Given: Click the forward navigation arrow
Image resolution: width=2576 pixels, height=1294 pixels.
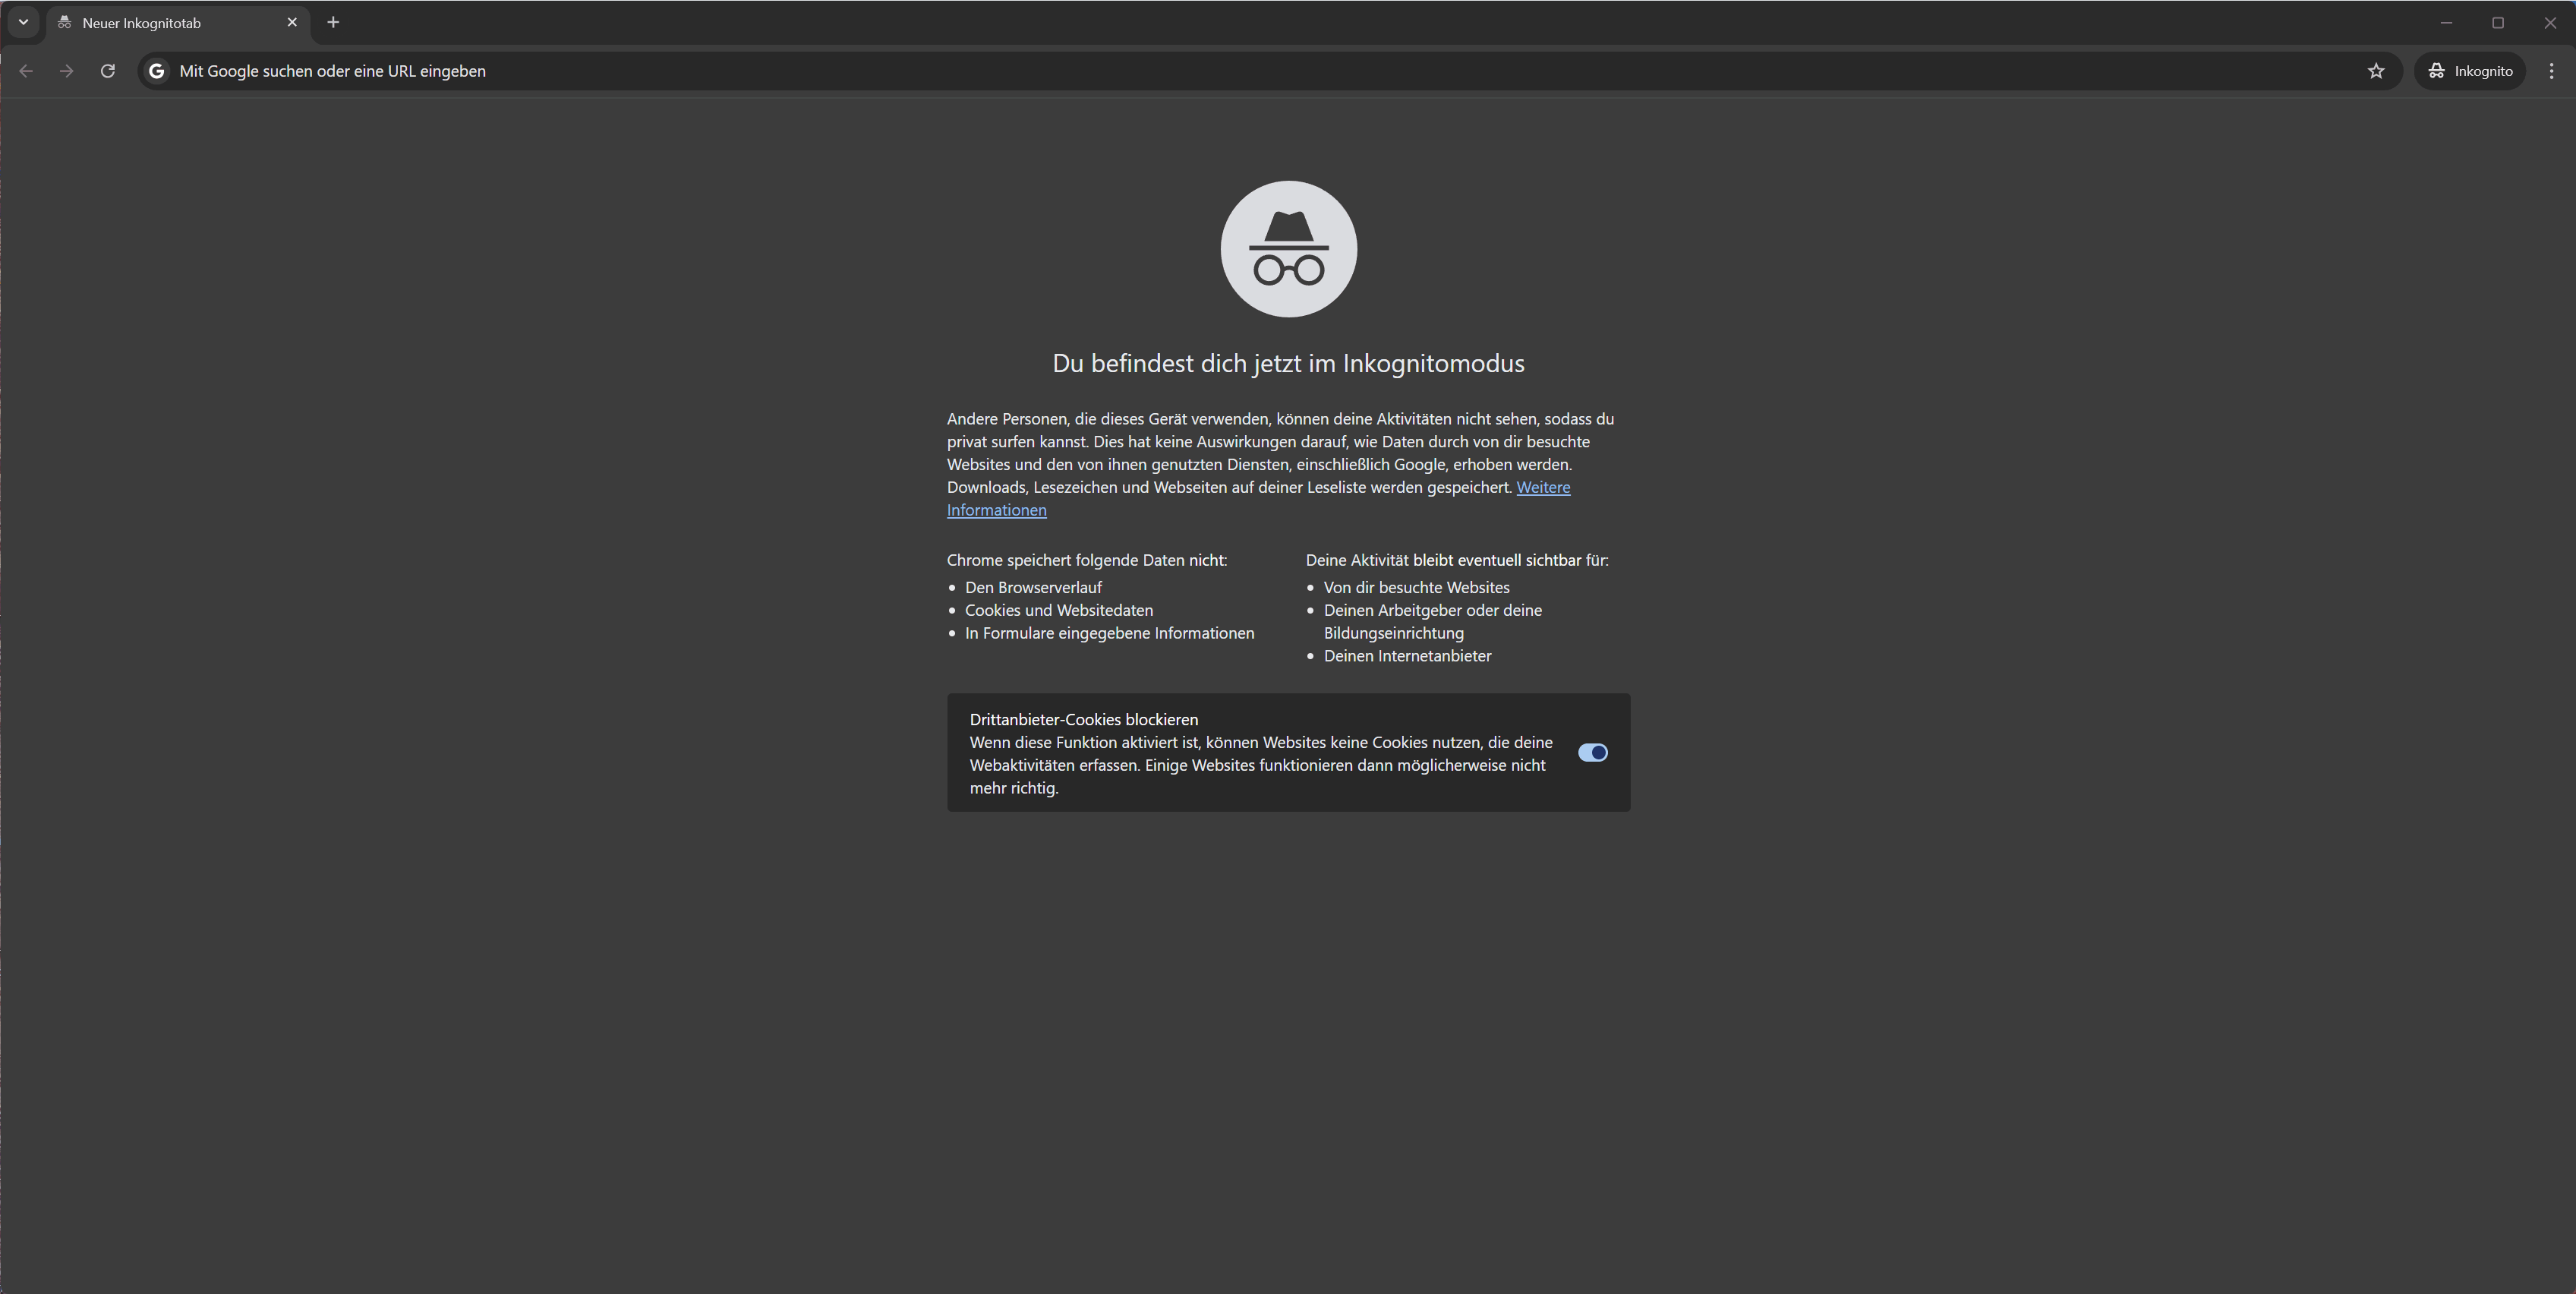Looking at the screenshot, I should pyautogui.click(x=67, y=71).
